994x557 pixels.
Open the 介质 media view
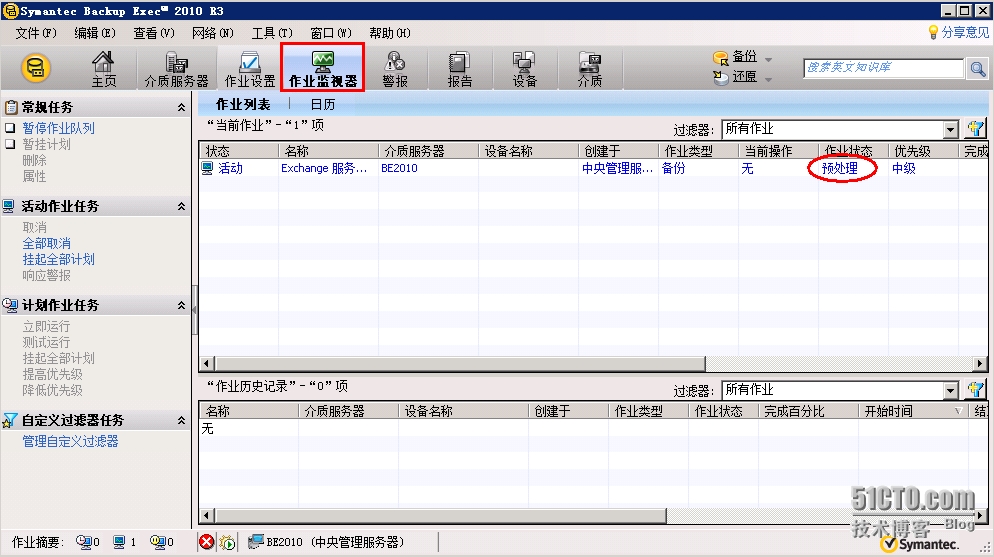[x=590, y=68]
